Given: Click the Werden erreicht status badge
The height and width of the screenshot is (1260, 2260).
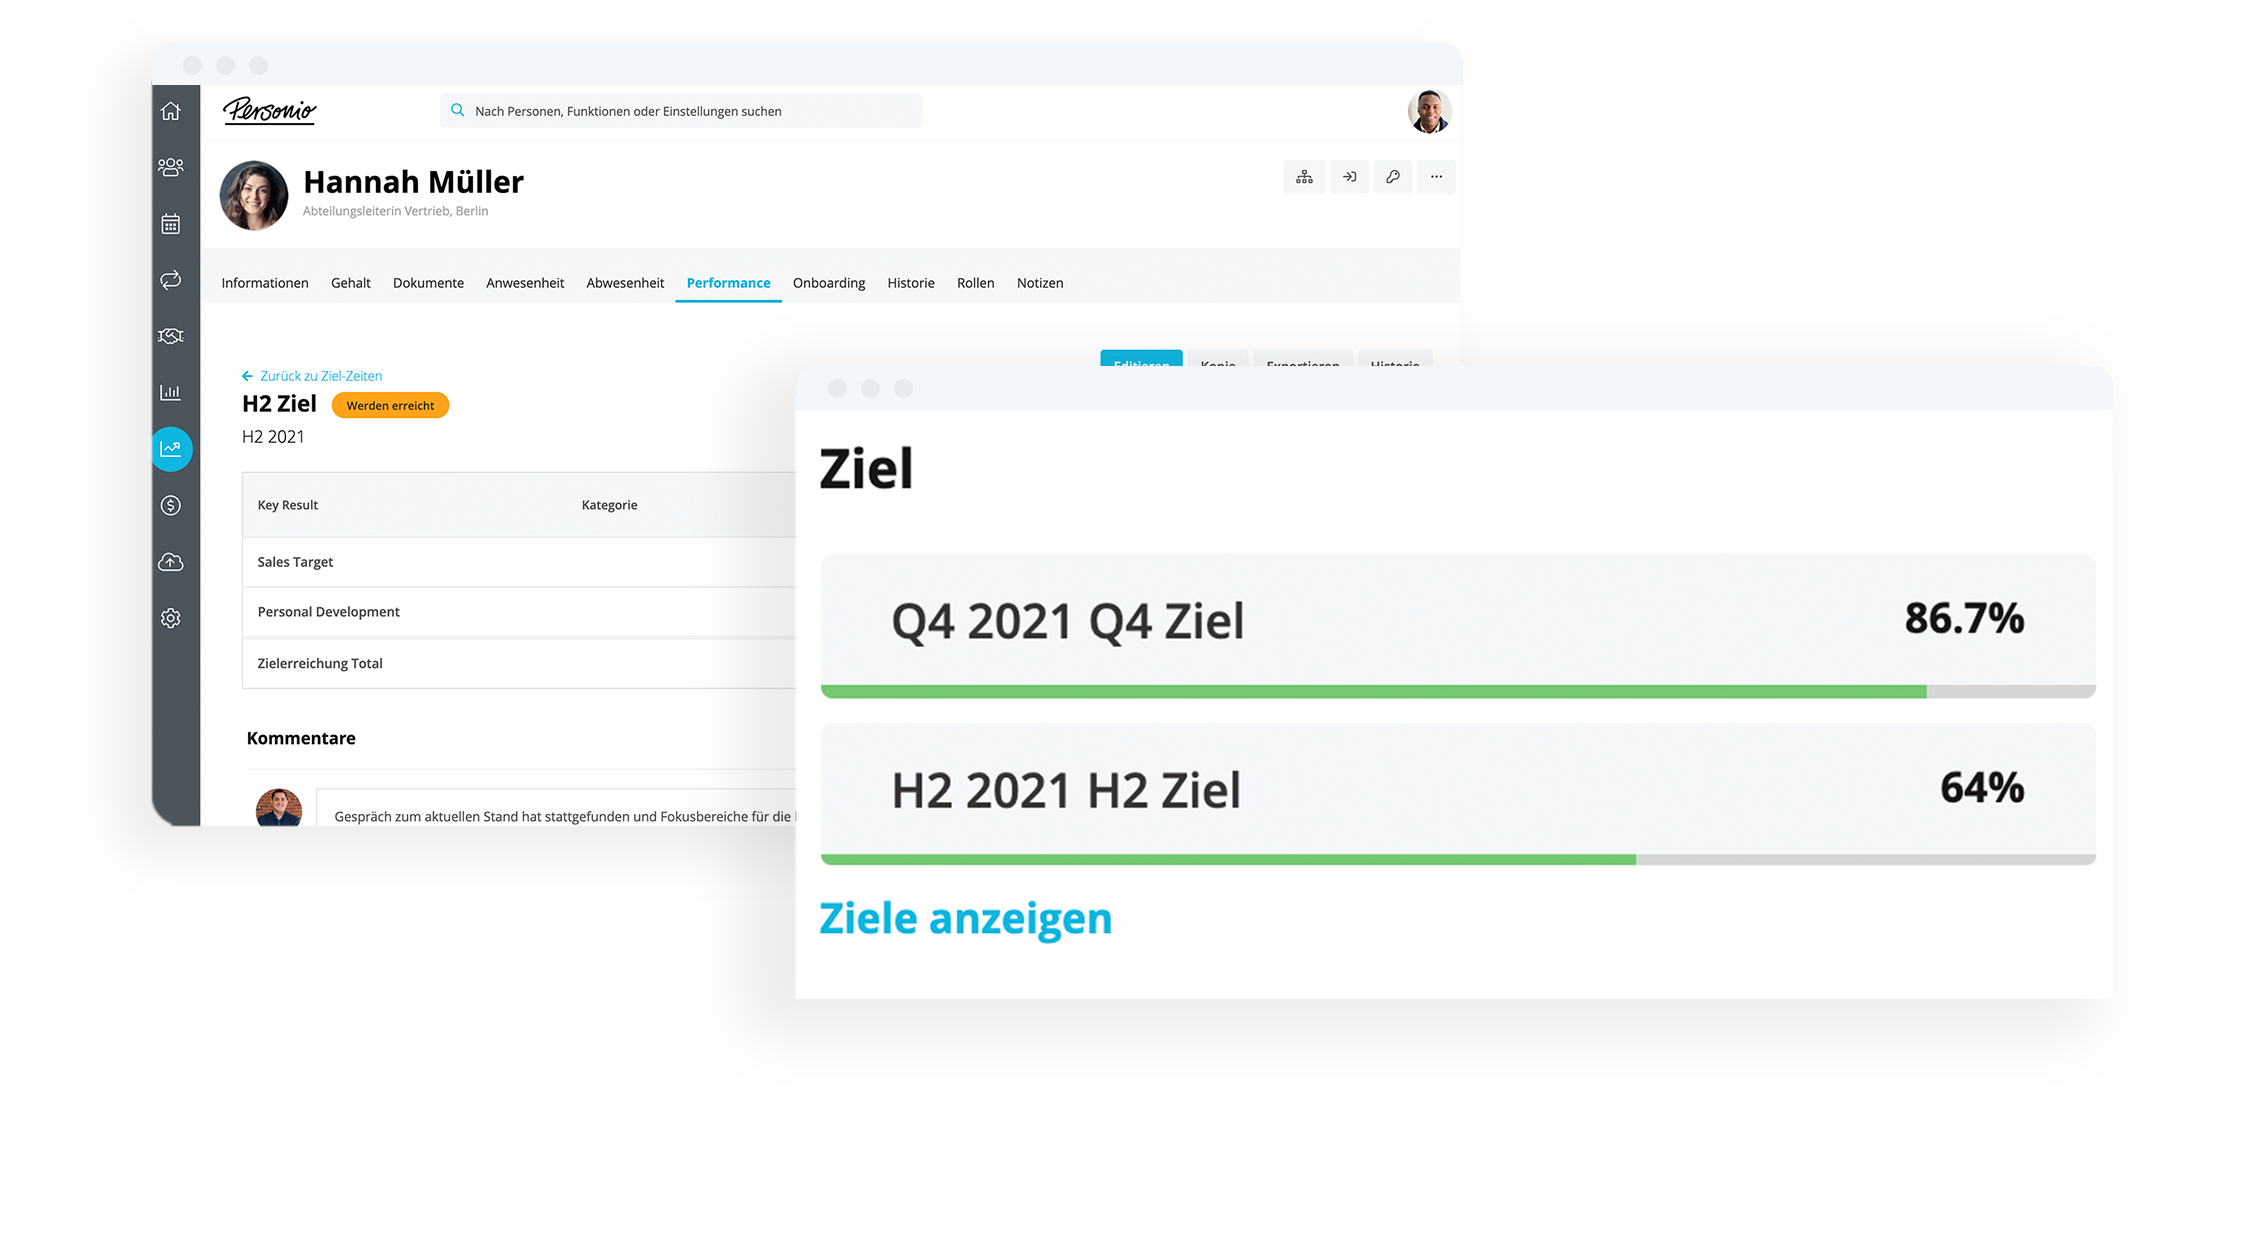Looking at the screenshot, I should (391, 405).
